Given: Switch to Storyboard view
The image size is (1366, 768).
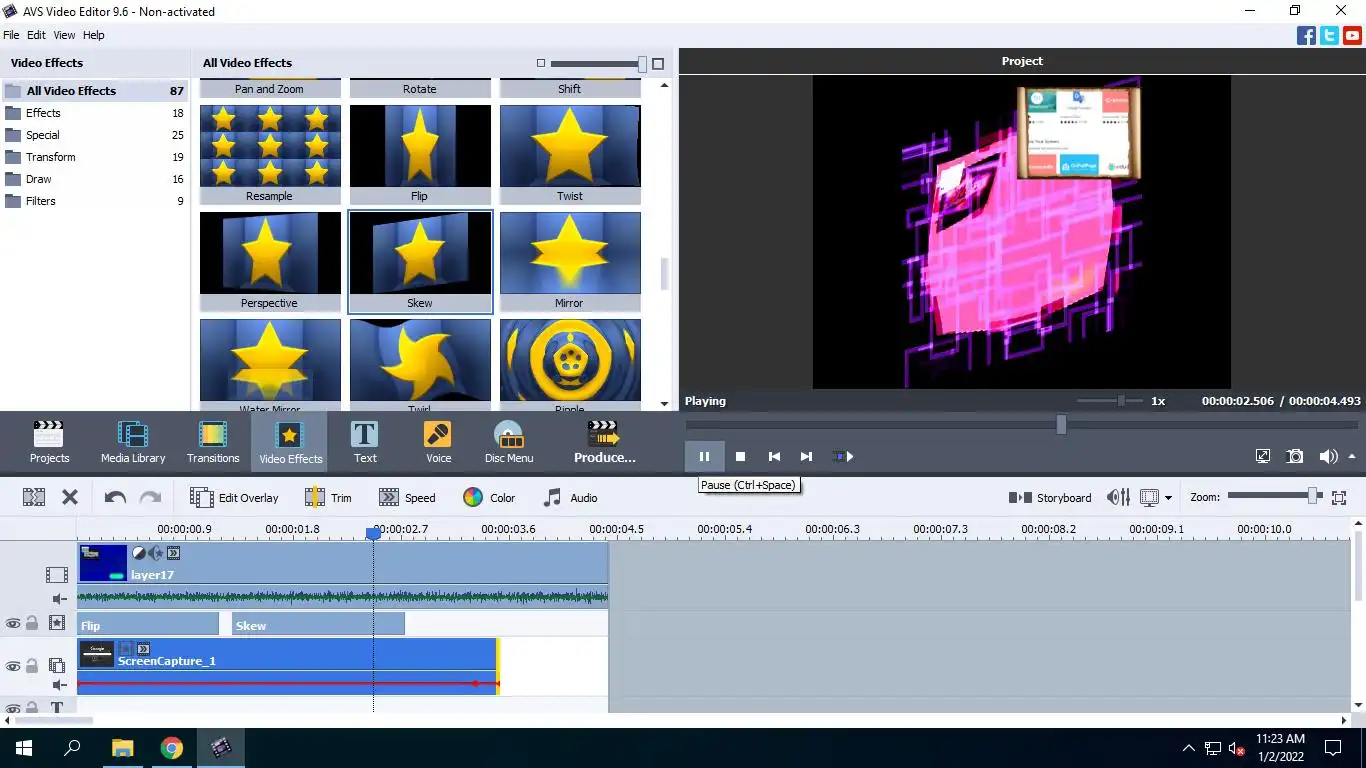Looking at the screenshot, I should (x=1050, y=497).
